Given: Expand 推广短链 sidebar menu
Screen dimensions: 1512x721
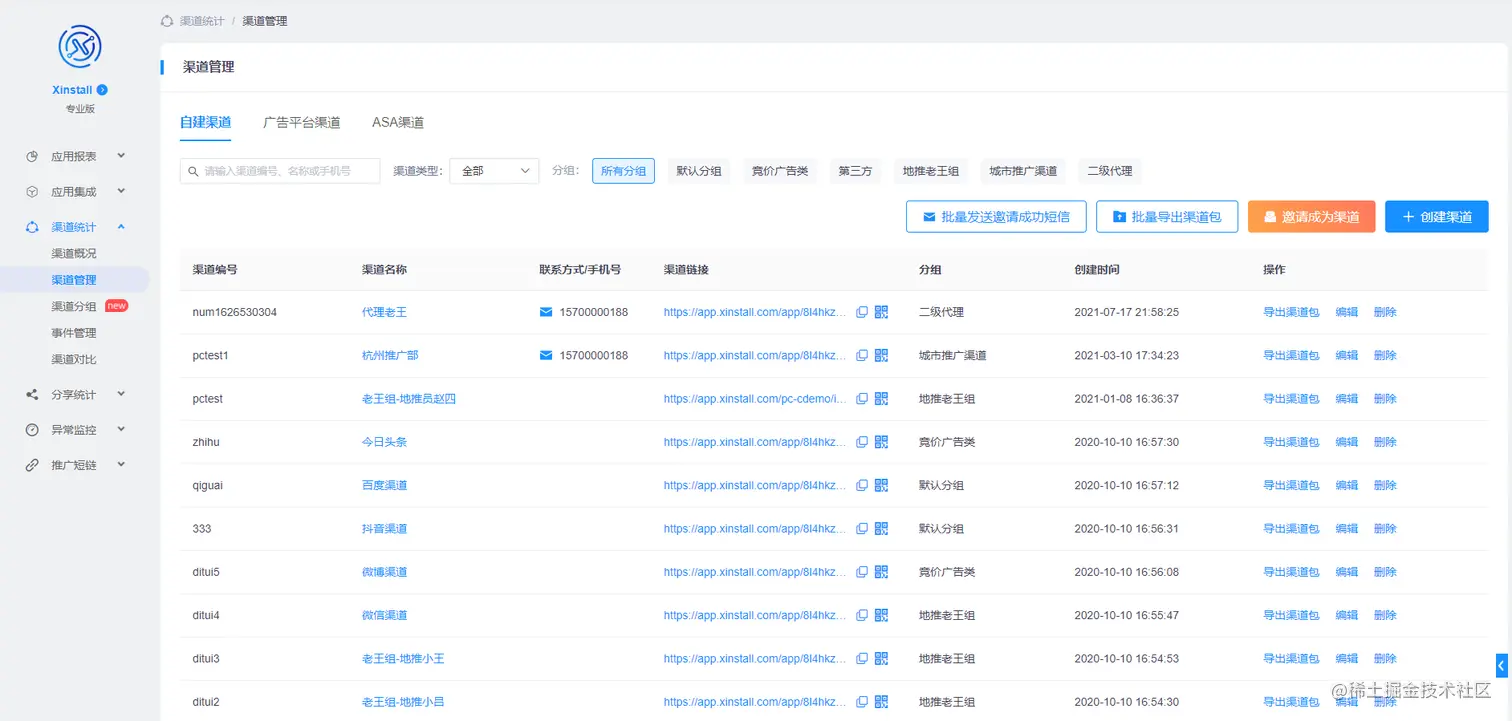Looking at the screenshot, I should tap(75, 465).
